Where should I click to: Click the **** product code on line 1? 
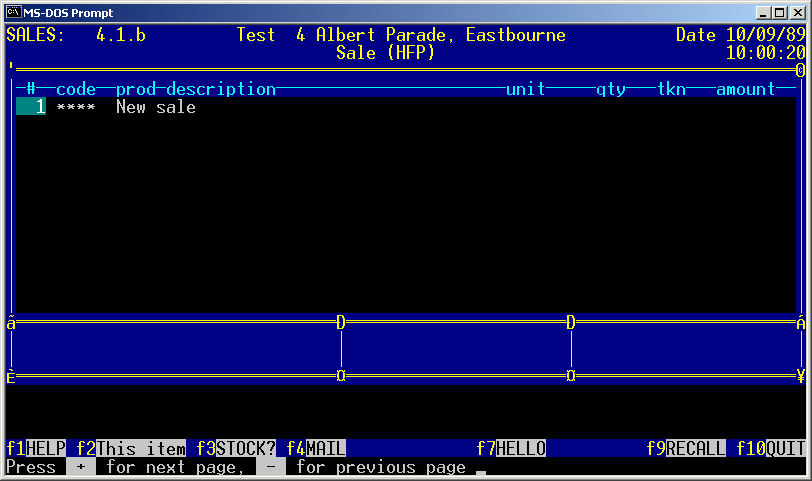click(x=76, y=107)
